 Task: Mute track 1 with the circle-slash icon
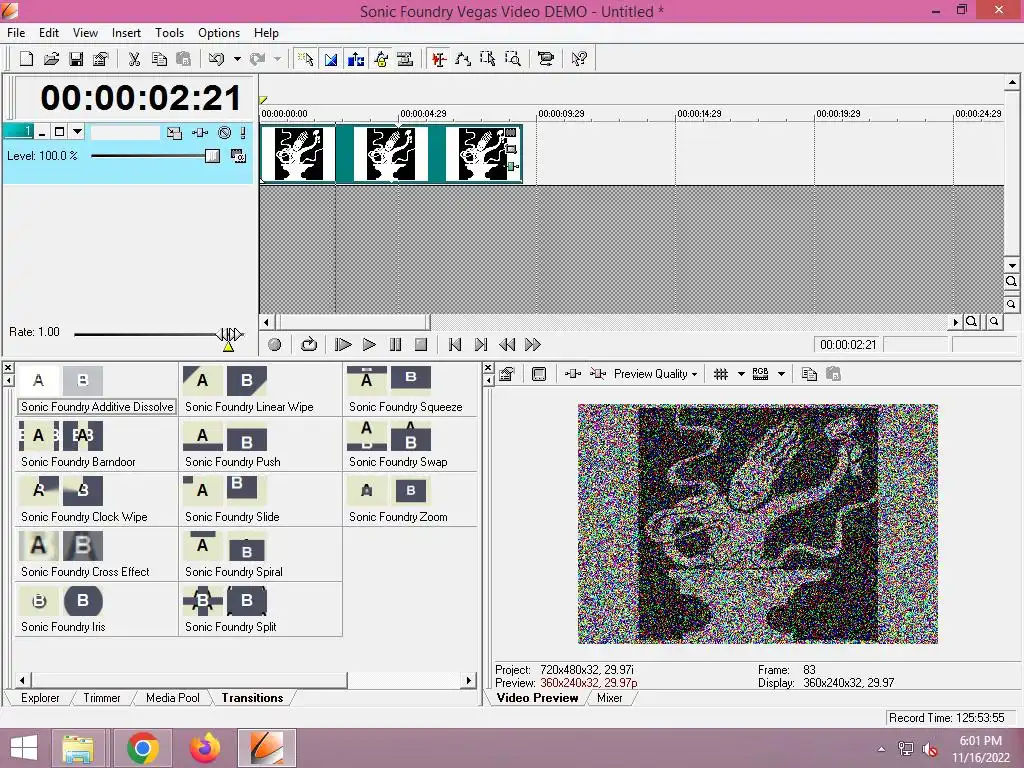click(225, 133)
